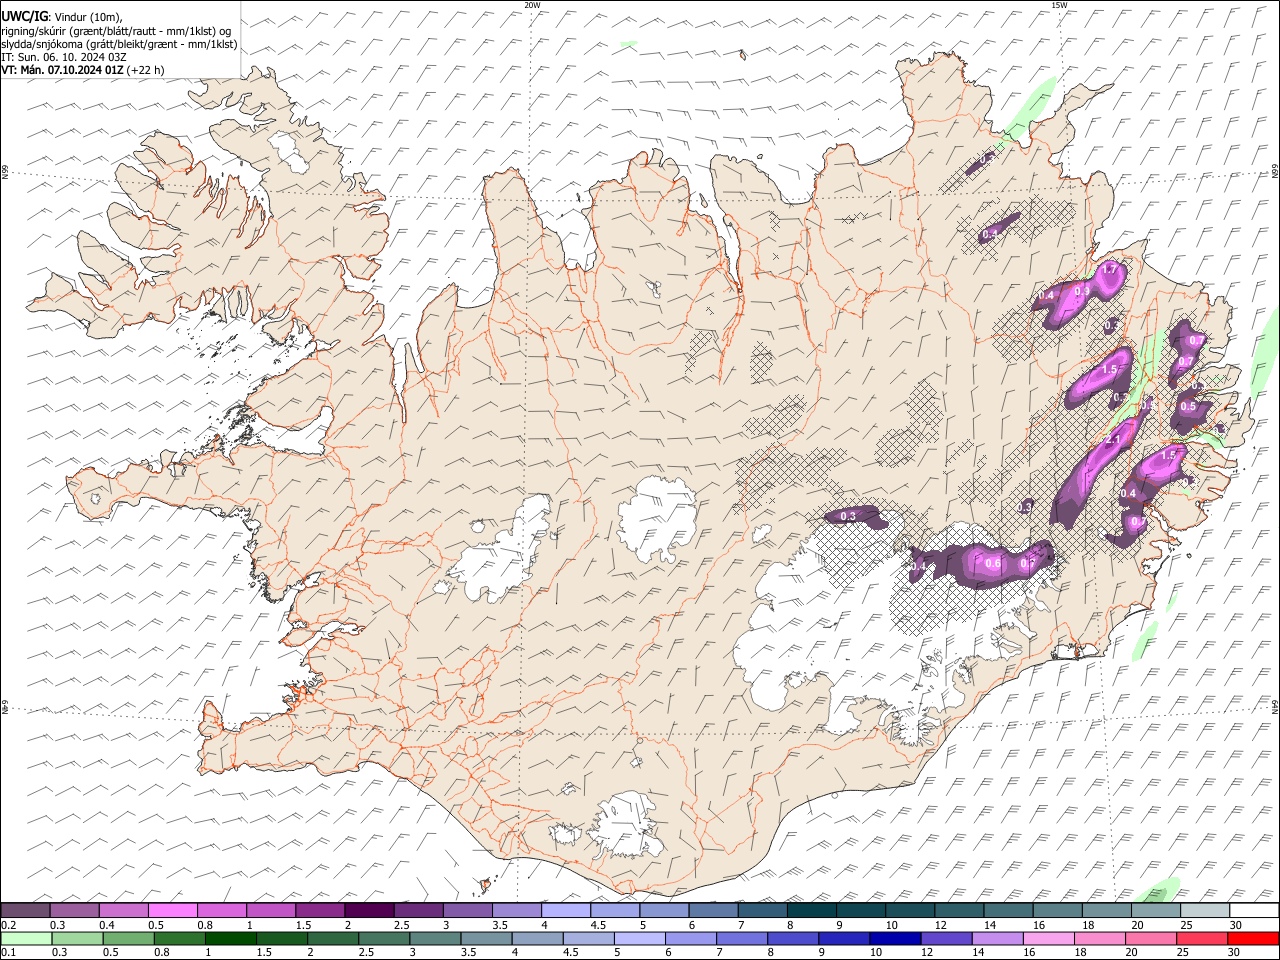The width and height of the screenshot is (1280, 960).
Task: Pick upper-scale pale grey swatch between 25 and 30
Action: (x=1205, y=910)
